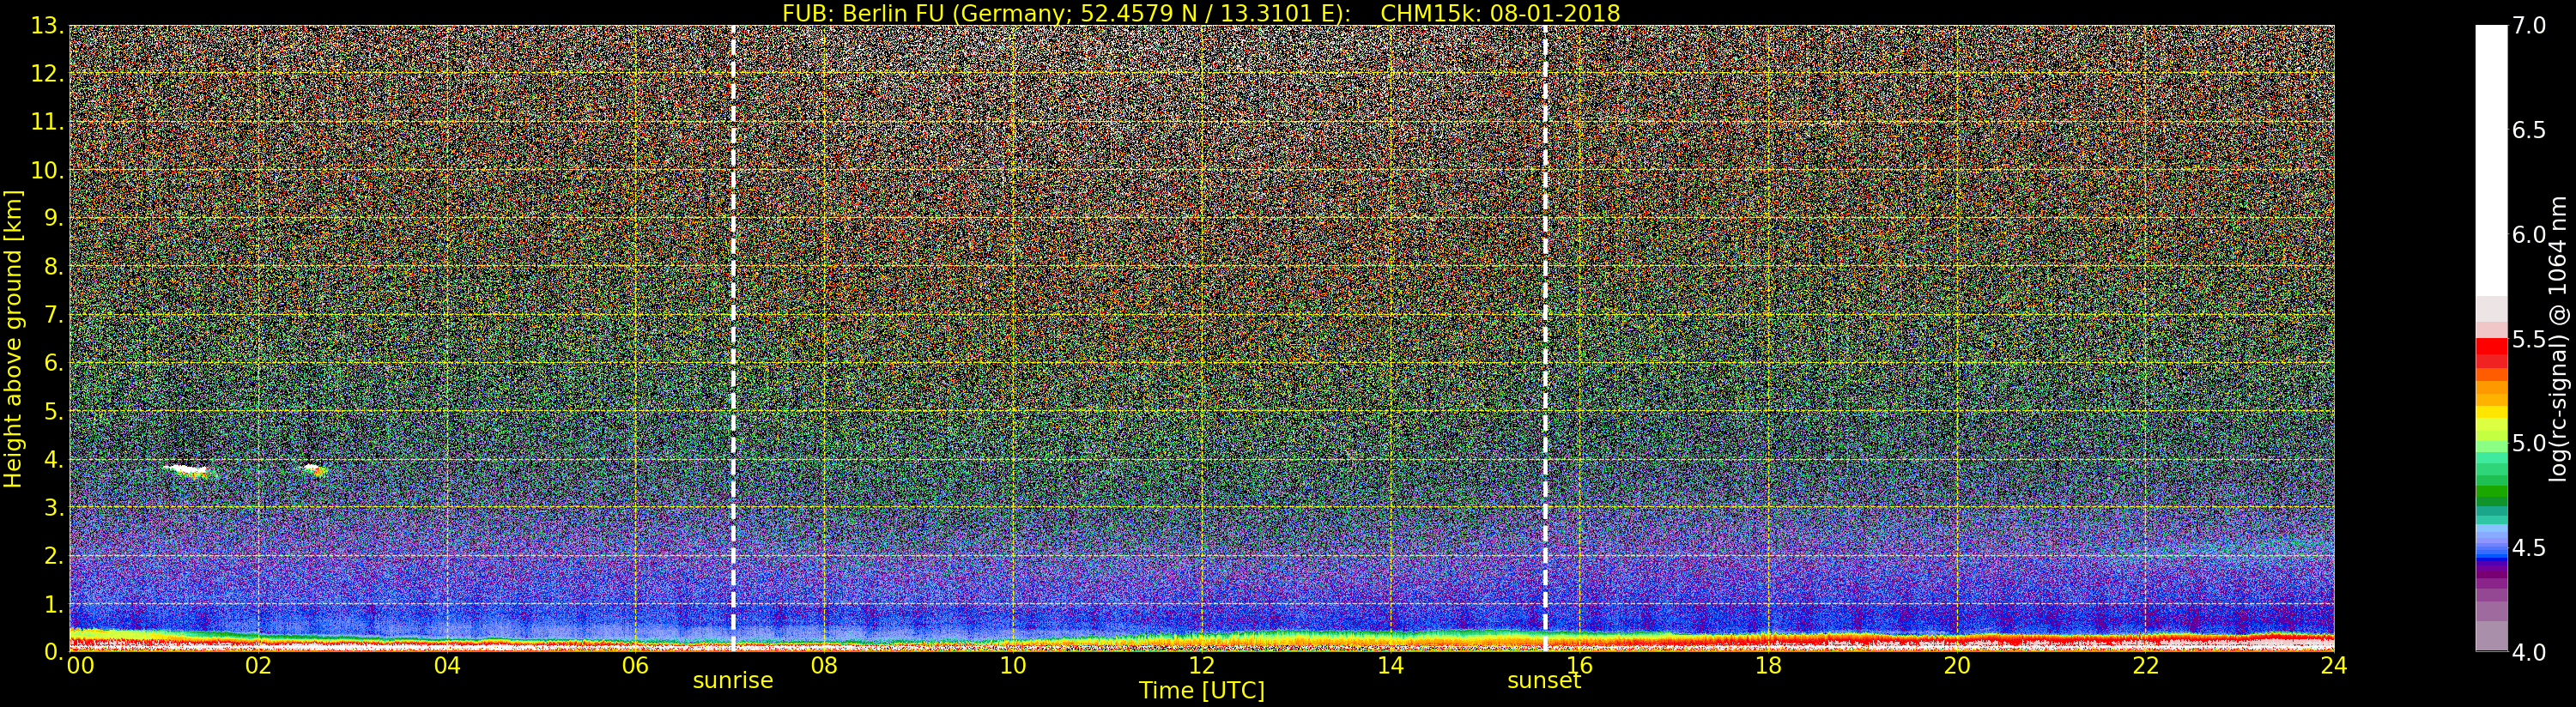Click the 'sunrise' label below the time axis
The image size is (2576, 707).
click(x=733, y=681)
